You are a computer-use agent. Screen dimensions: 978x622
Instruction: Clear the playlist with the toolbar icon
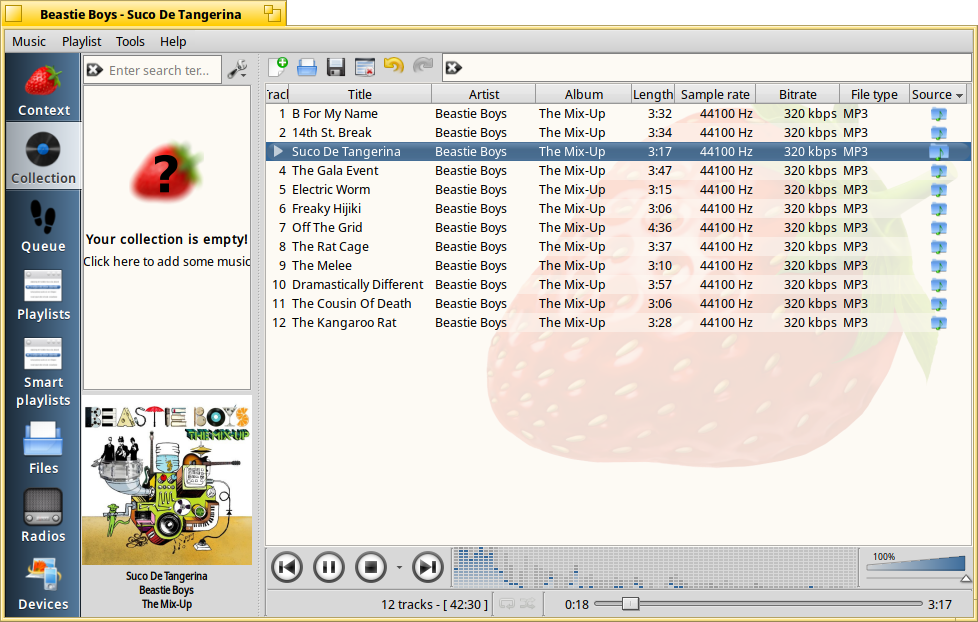click(365, 67)
